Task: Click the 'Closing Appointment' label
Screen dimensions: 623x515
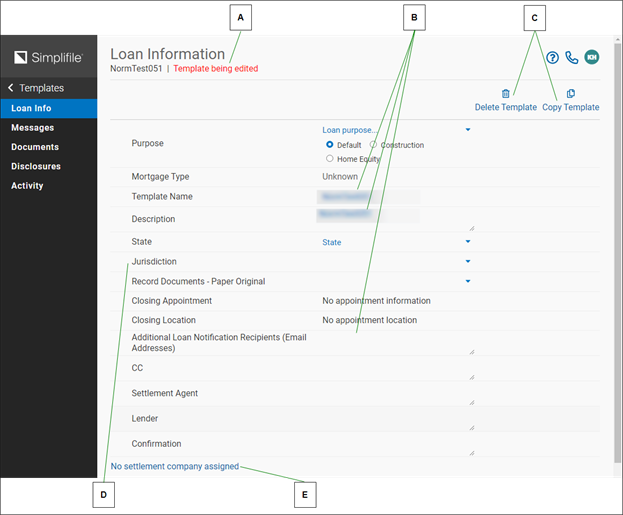Action: tap(172, 301)
